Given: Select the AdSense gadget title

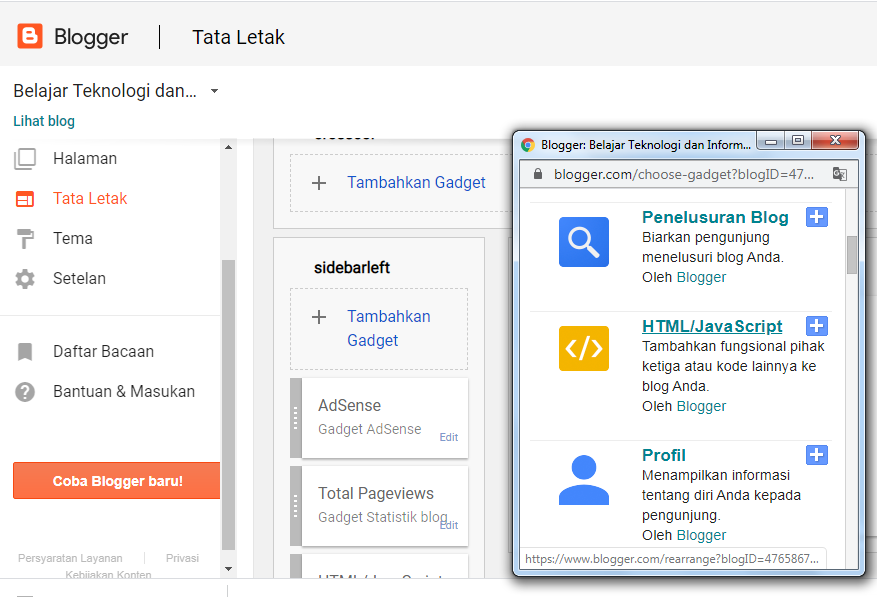Looking at the screenshot, I should (x=350, y=405).
